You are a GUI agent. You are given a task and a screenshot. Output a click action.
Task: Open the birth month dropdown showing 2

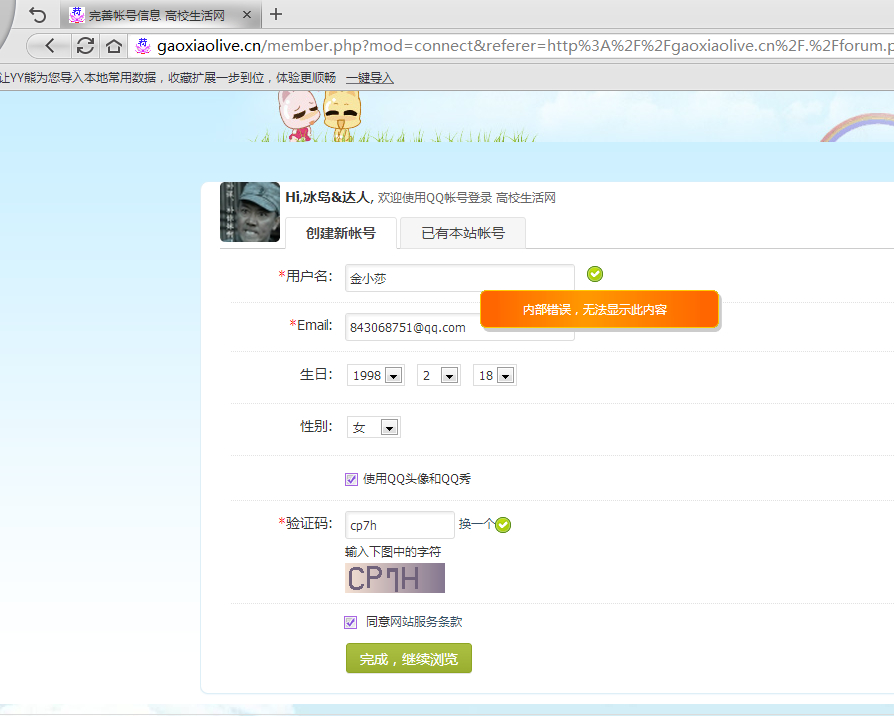click(438, 375)
